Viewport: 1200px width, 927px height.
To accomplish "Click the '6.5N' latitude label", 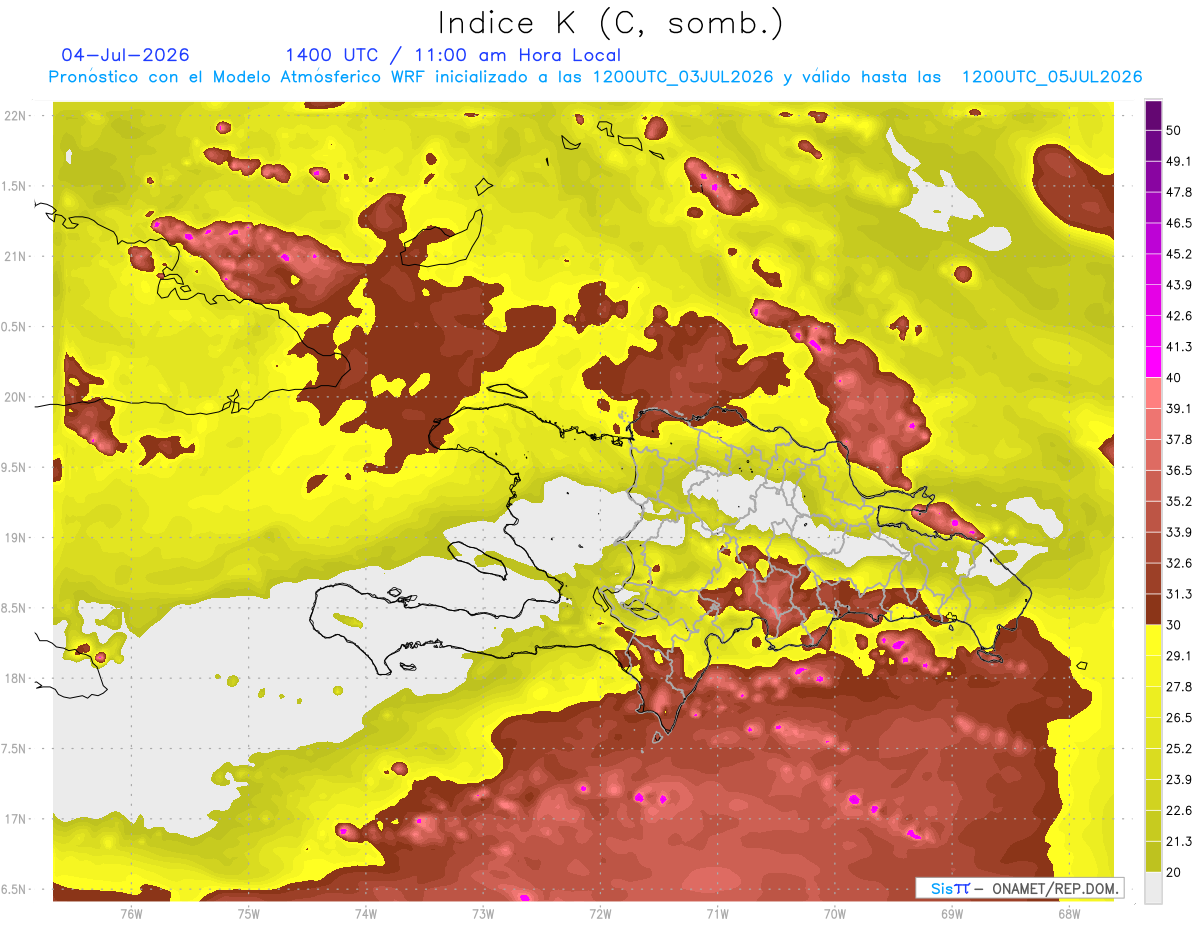I will pyautogui.click(x=15, y=889).
